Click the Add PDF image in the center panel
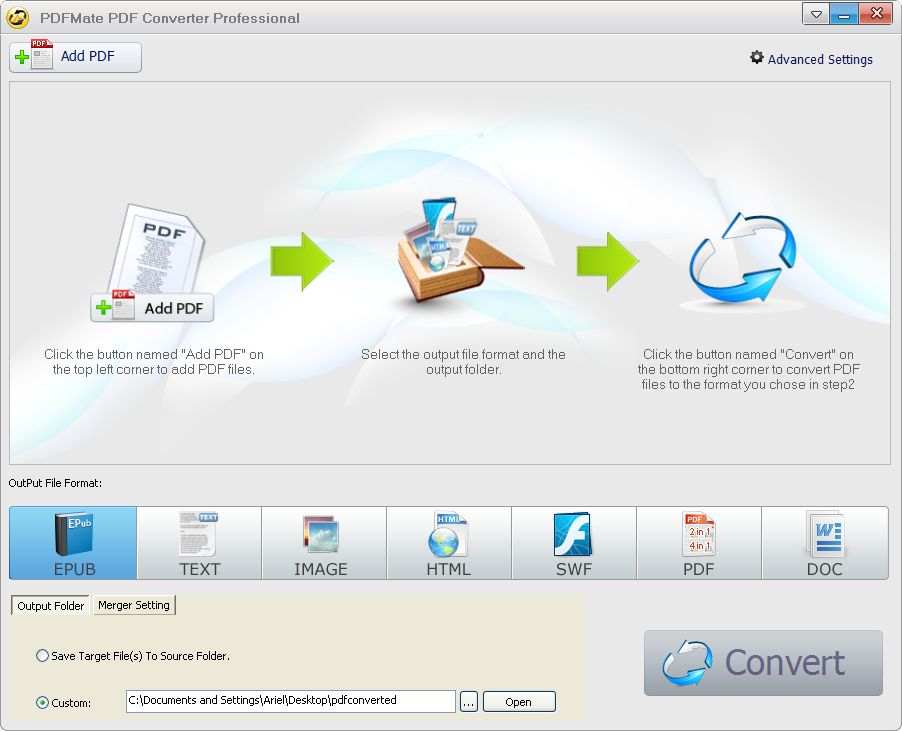Image resolution: width=902 pixels, height=731 pixels. coord(152,263)
